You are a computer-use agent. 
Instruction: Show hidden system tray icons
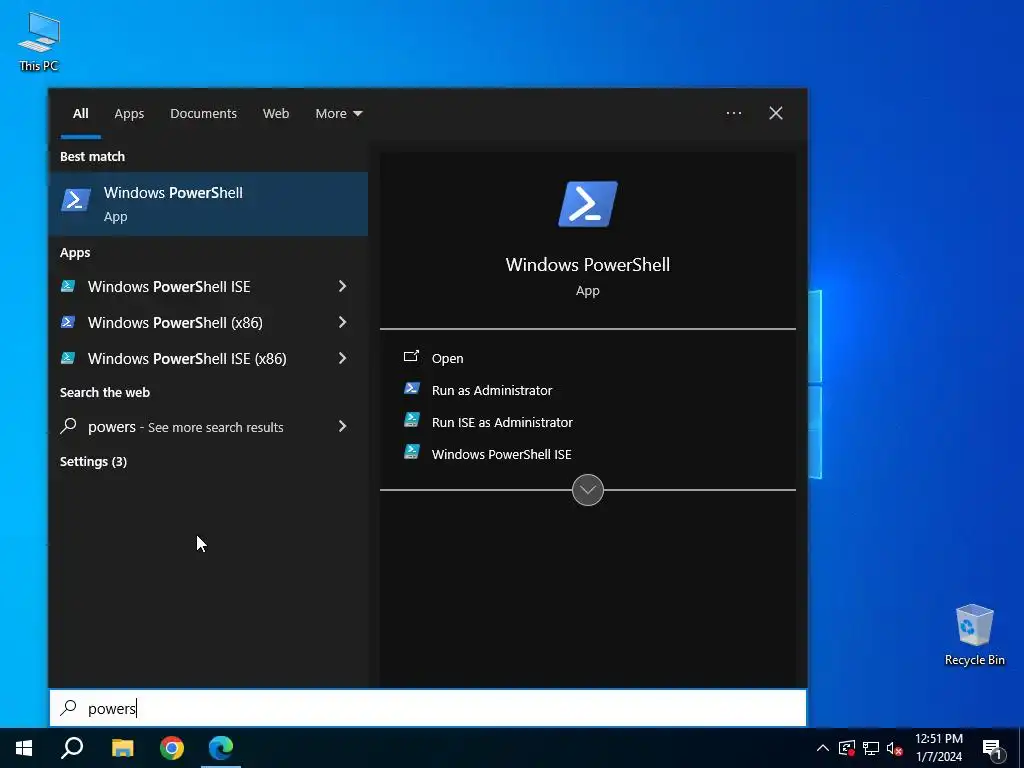[823, 748]
